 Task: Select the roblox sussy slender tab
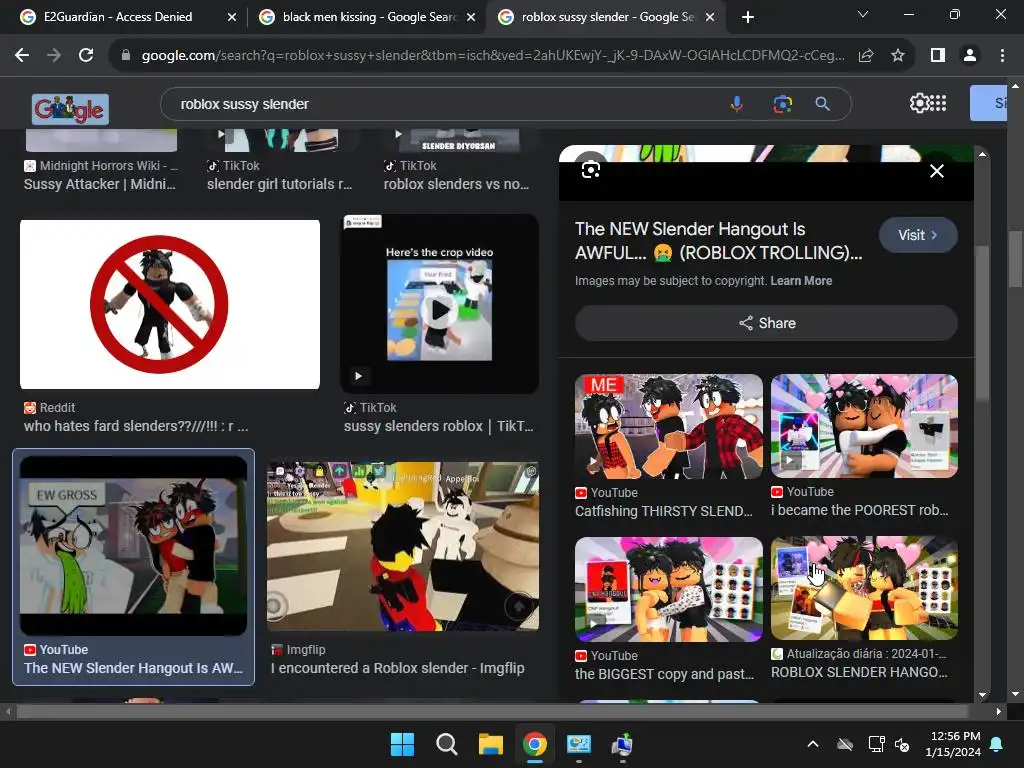pyautogui.click(x=607, y=17)
